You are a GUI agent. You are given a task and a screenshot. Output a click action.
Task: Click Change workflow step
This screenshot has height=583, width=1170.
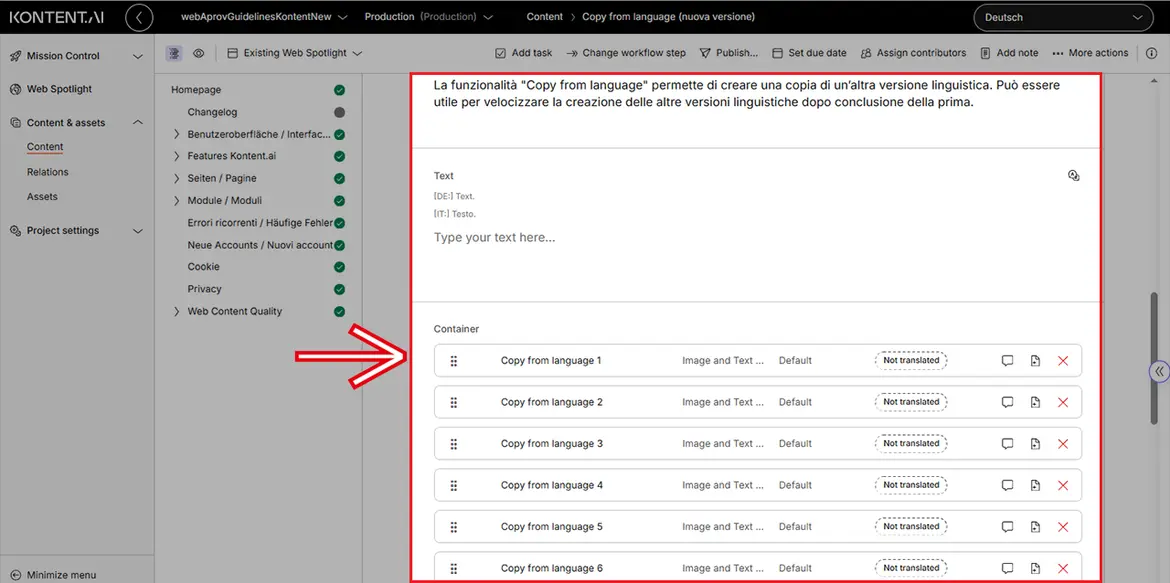[626, 53]
